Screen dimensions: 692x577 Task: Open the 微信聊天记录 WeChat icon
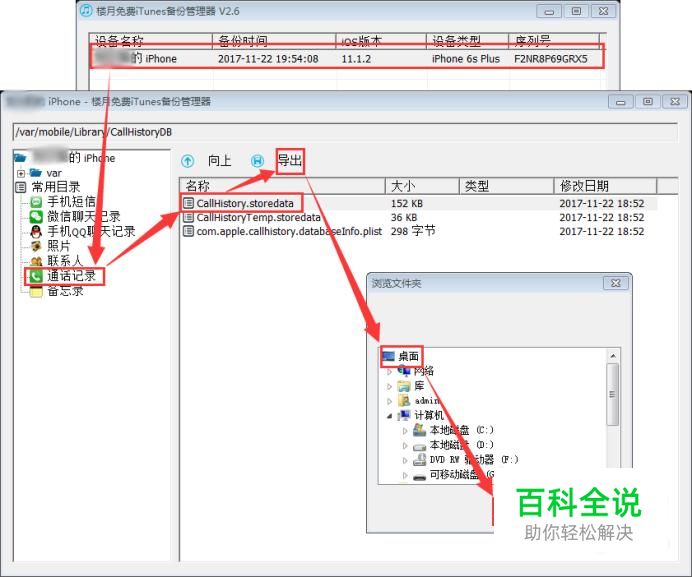click(x=36, y=217)
